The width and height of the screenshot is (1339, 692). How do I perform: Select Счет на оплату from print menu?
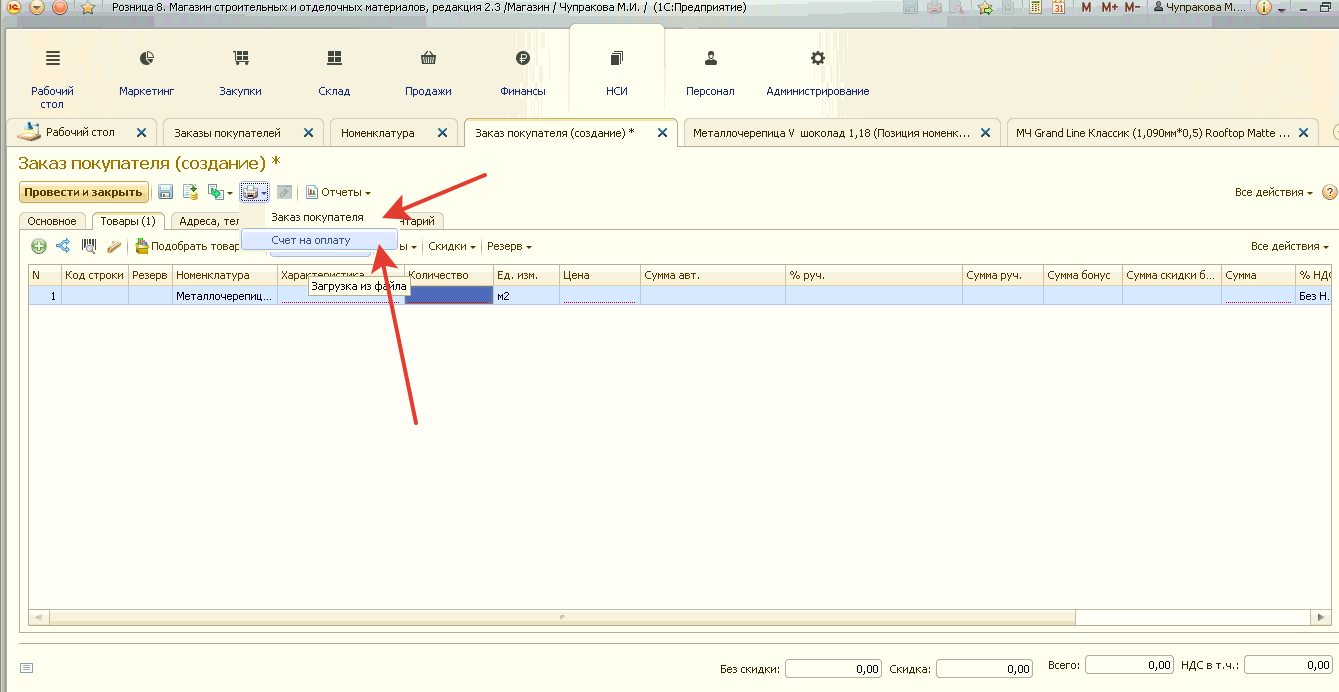311,241
